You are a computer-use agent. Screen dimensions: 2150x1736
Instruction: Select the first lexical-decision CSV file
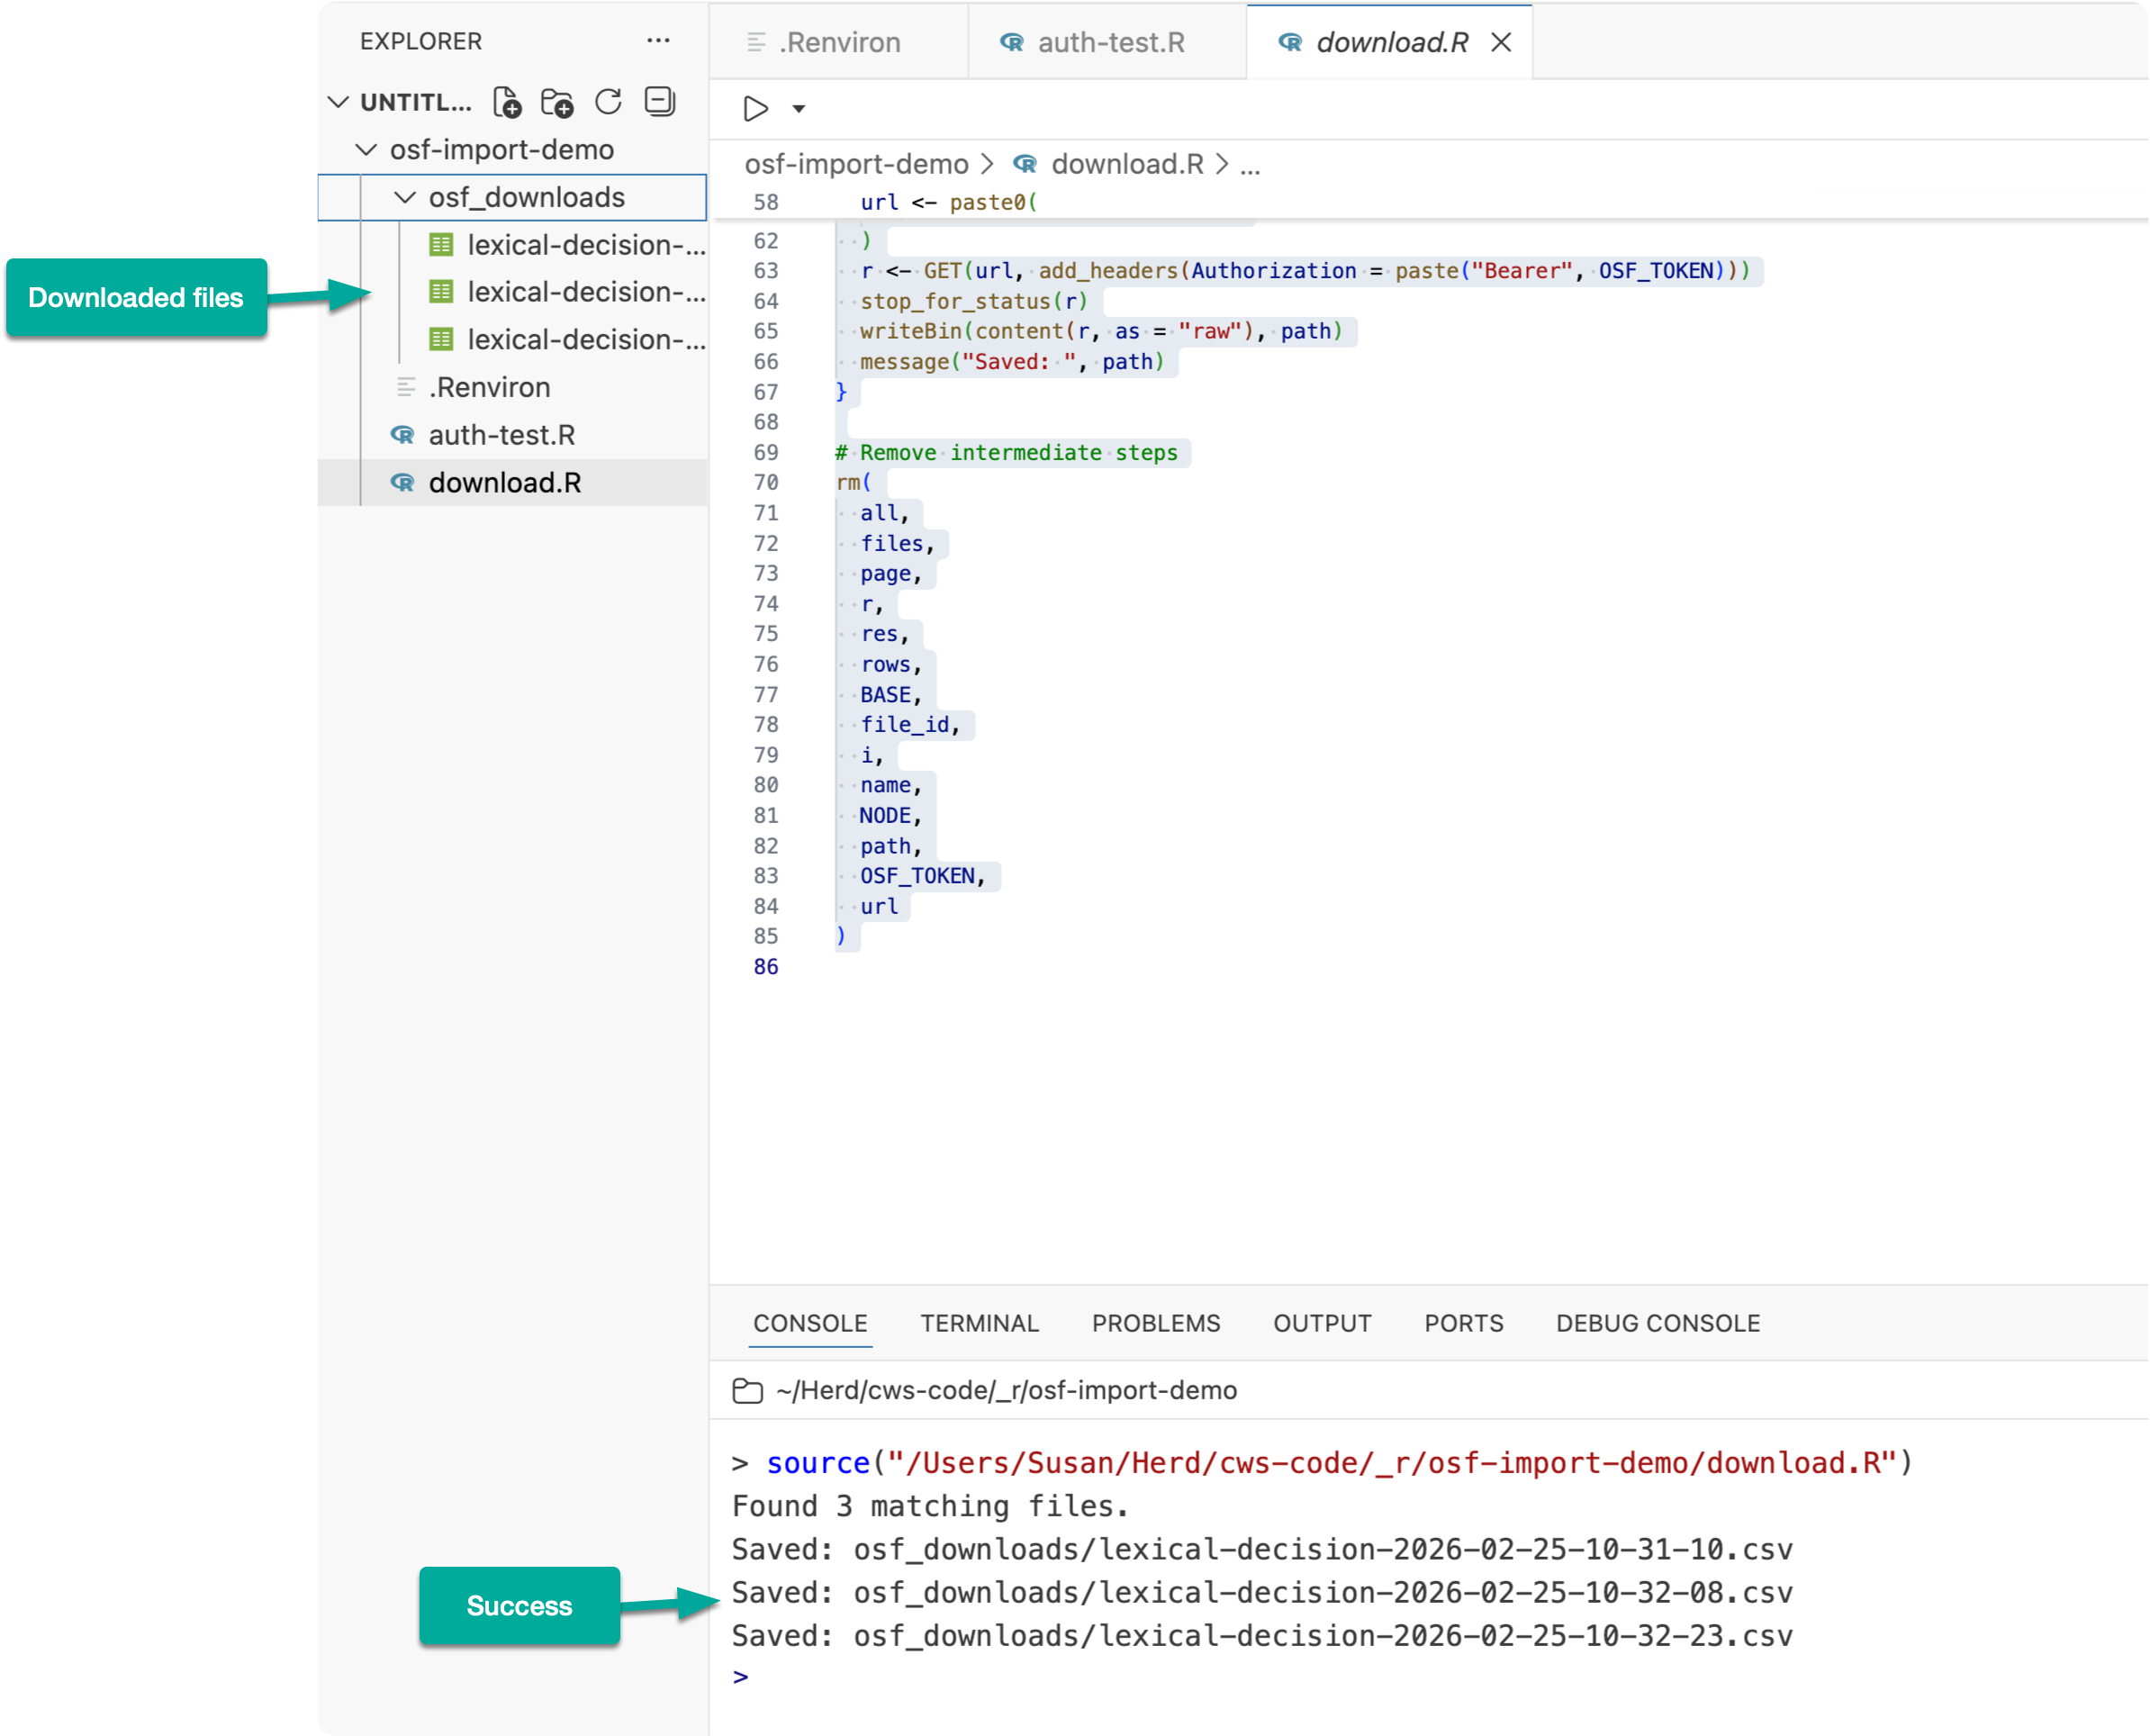(x=585, y=245)
